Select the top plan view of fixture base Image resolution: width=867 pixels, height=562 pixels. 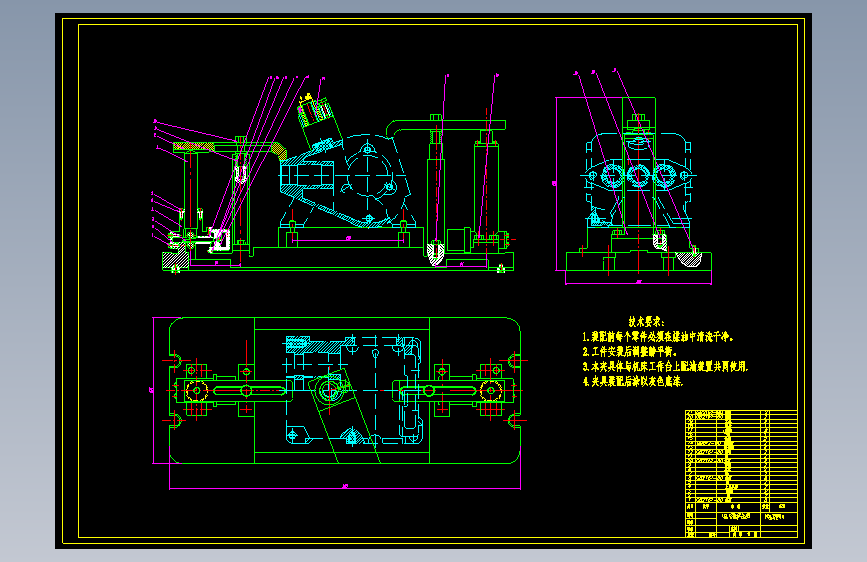pyautogui.click(x=344, y=390)
